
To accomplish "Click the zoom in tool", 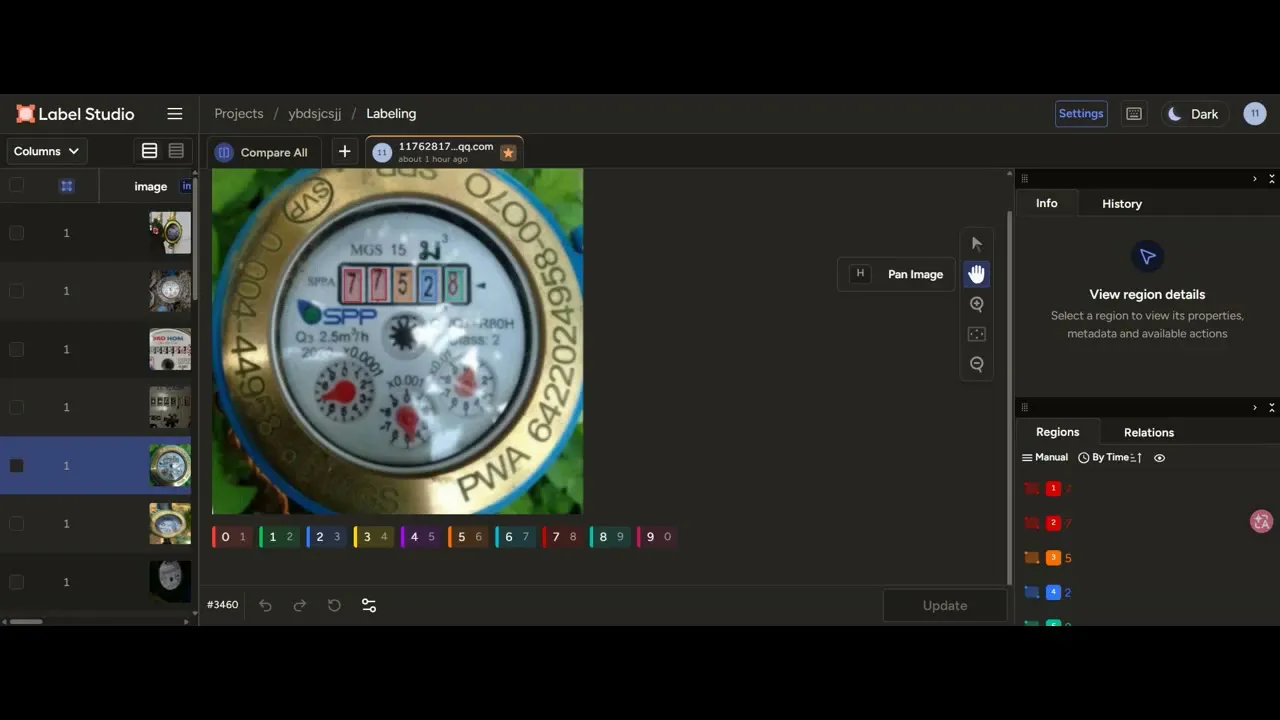I will pyautogui.click(x=977, y=304).
